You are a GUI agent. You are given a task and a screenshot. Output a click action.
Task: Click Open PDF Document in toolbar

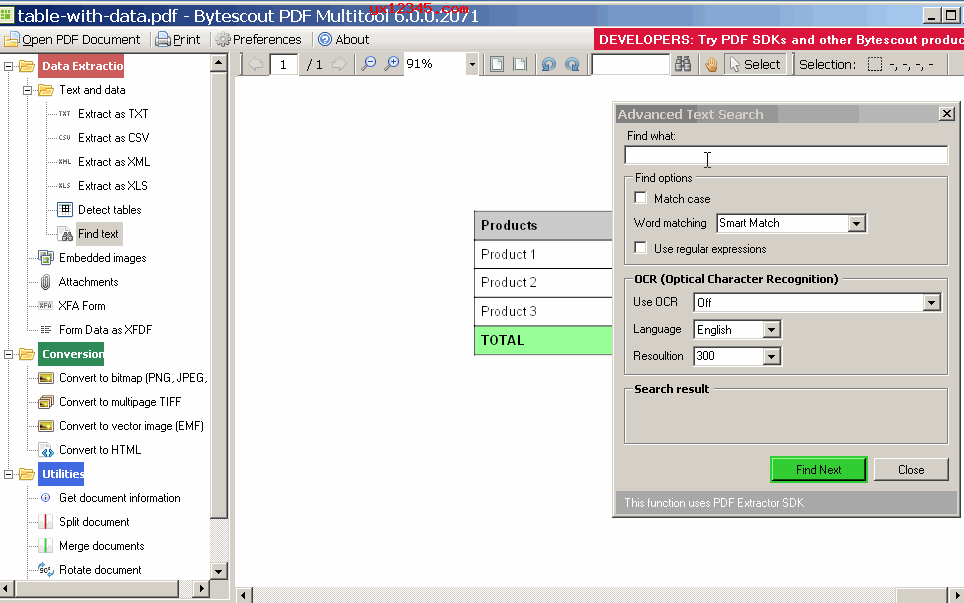coord(73,40)
